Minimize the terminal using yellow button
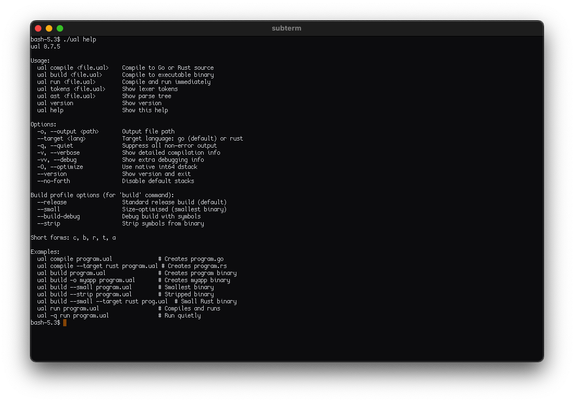The width and height of the screenshot is (574, 402). coord(49,28)
